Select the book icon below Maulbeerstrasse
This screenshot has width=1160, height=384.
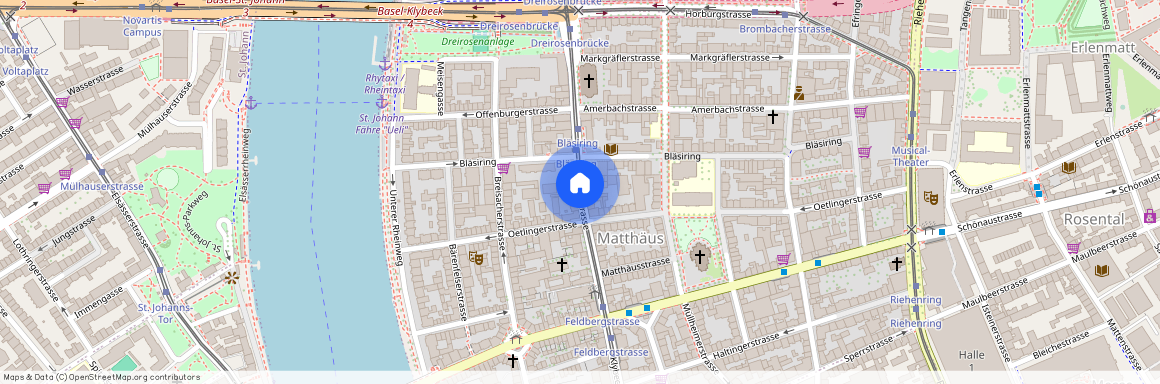pos(1102,270)
